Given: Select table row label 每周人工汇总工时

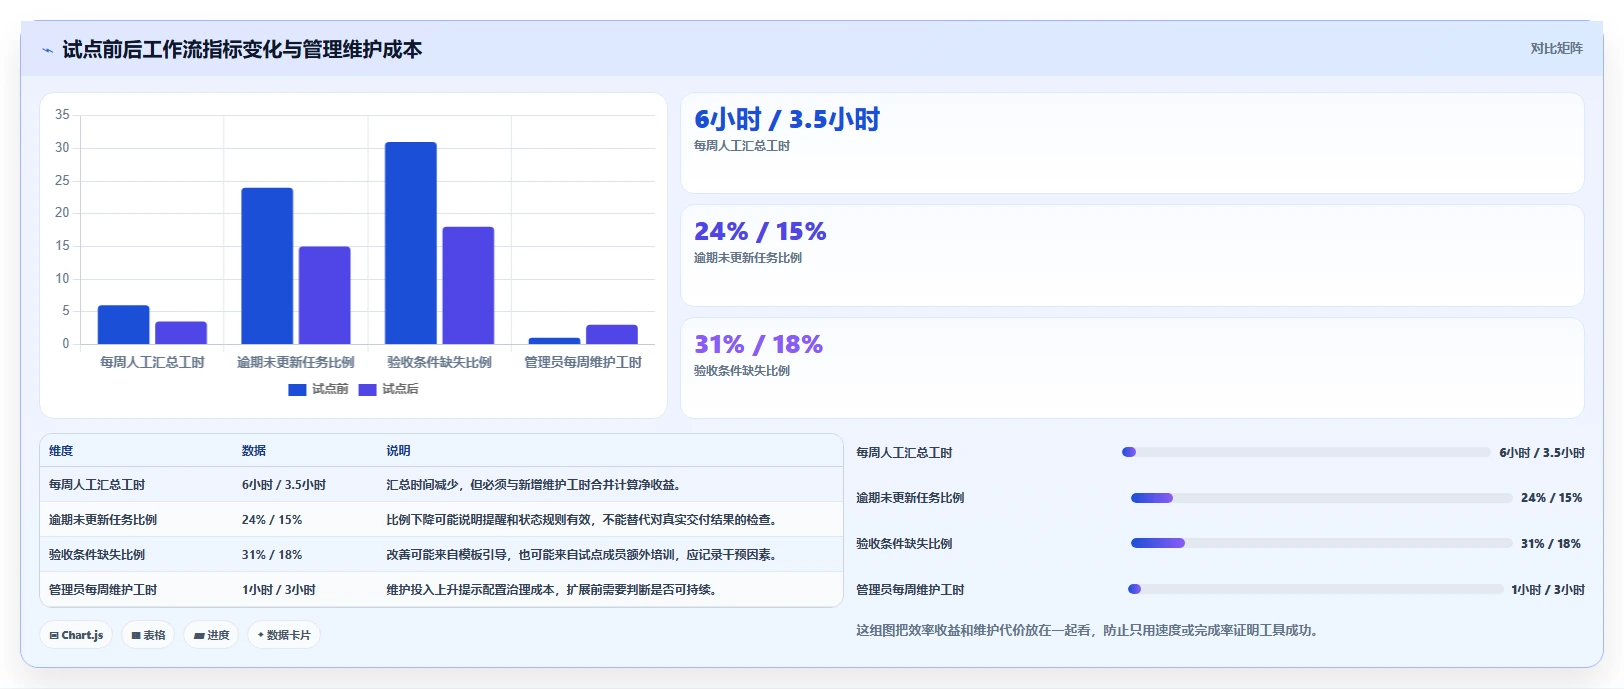Looking at the screenshot, I should click(x=97, y=485).
